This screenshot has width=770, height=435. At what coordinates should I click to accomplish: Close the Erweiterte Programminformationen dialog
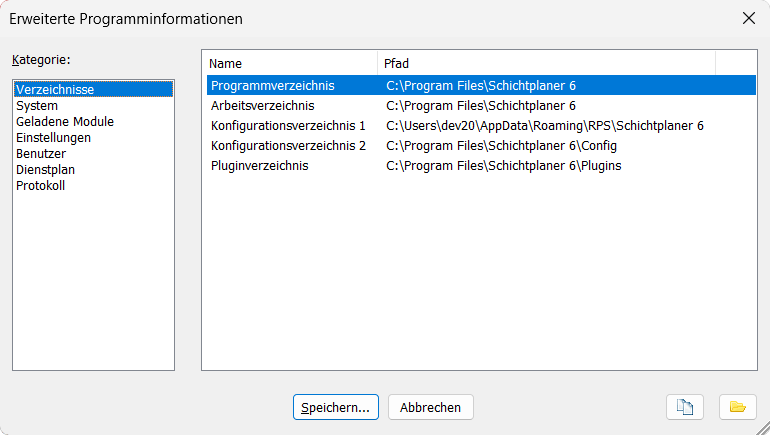click(748, 19)
